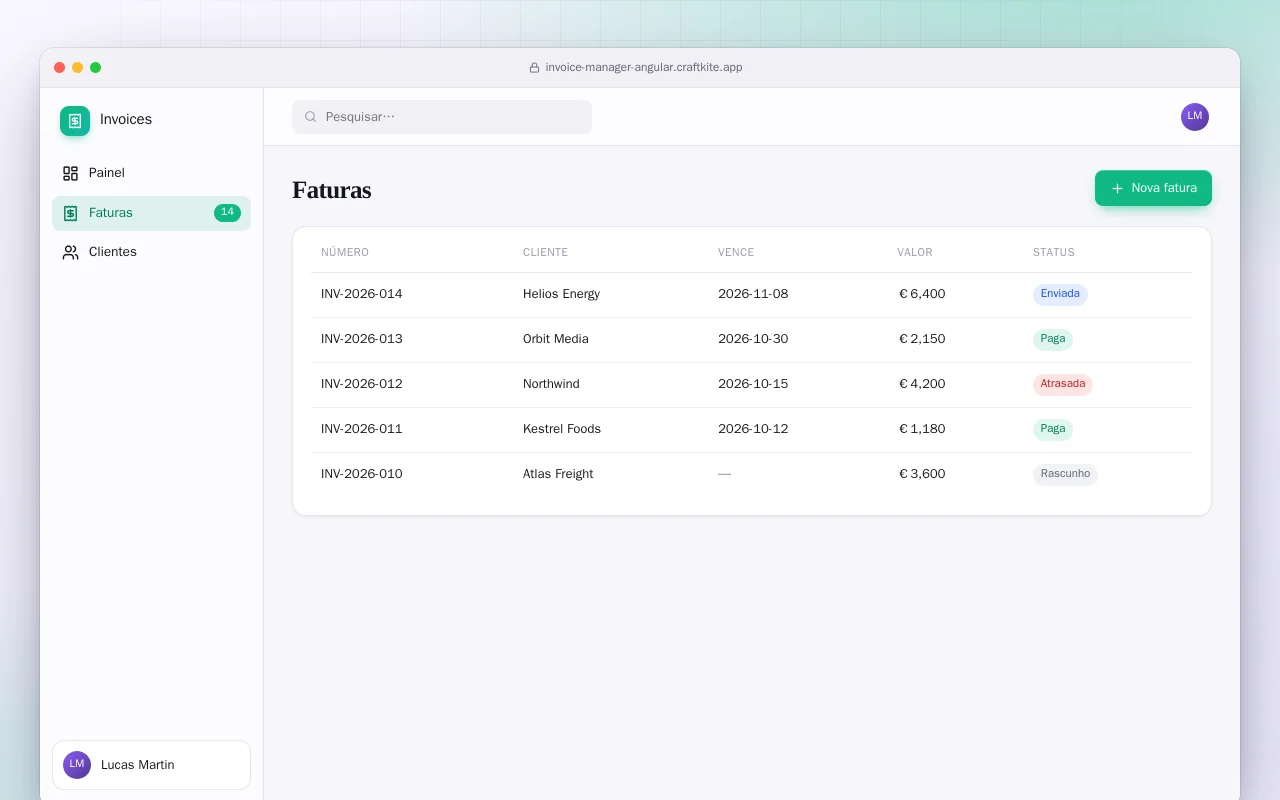This screenshot has width=1280, height=800.
Task: Click the Faturas receipt icon in sidebar
Action: click(x=70, y=213)
